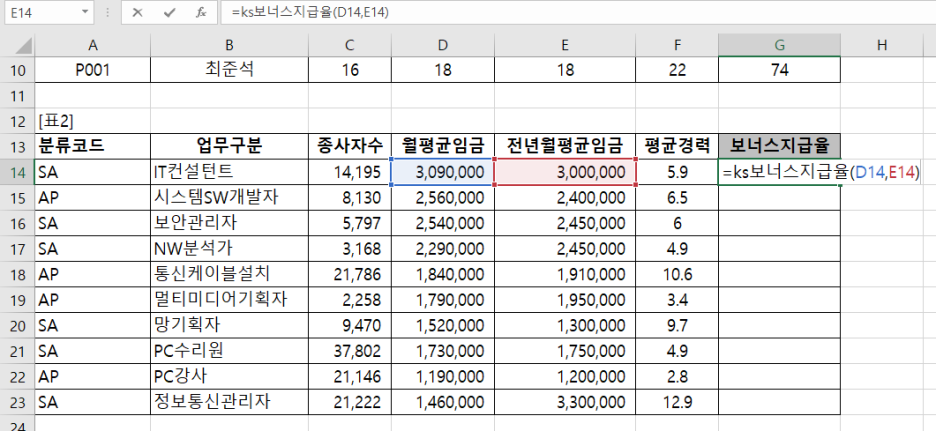Select column D header
936x431 pixels.
tap(443, 45)
